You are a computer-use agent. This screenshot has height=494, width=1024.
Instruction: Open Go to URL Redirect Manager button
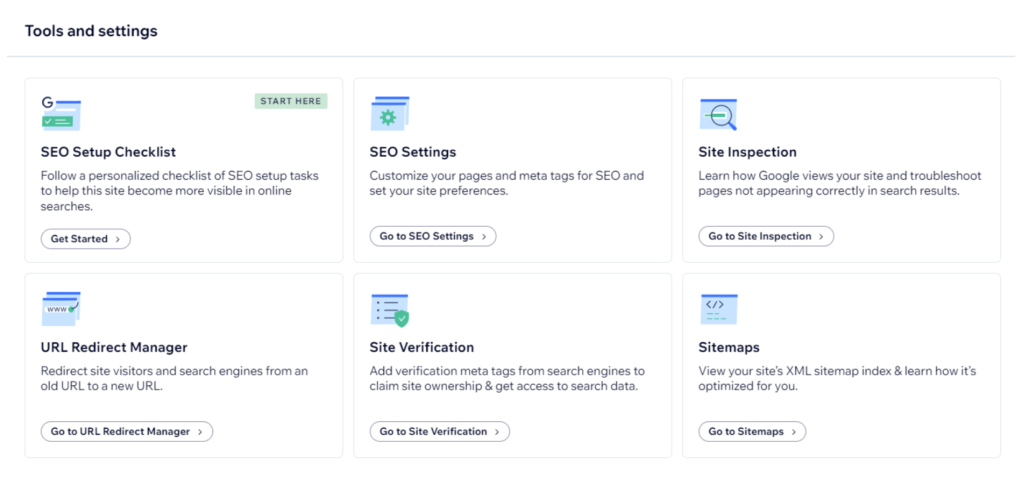[127, 431]
